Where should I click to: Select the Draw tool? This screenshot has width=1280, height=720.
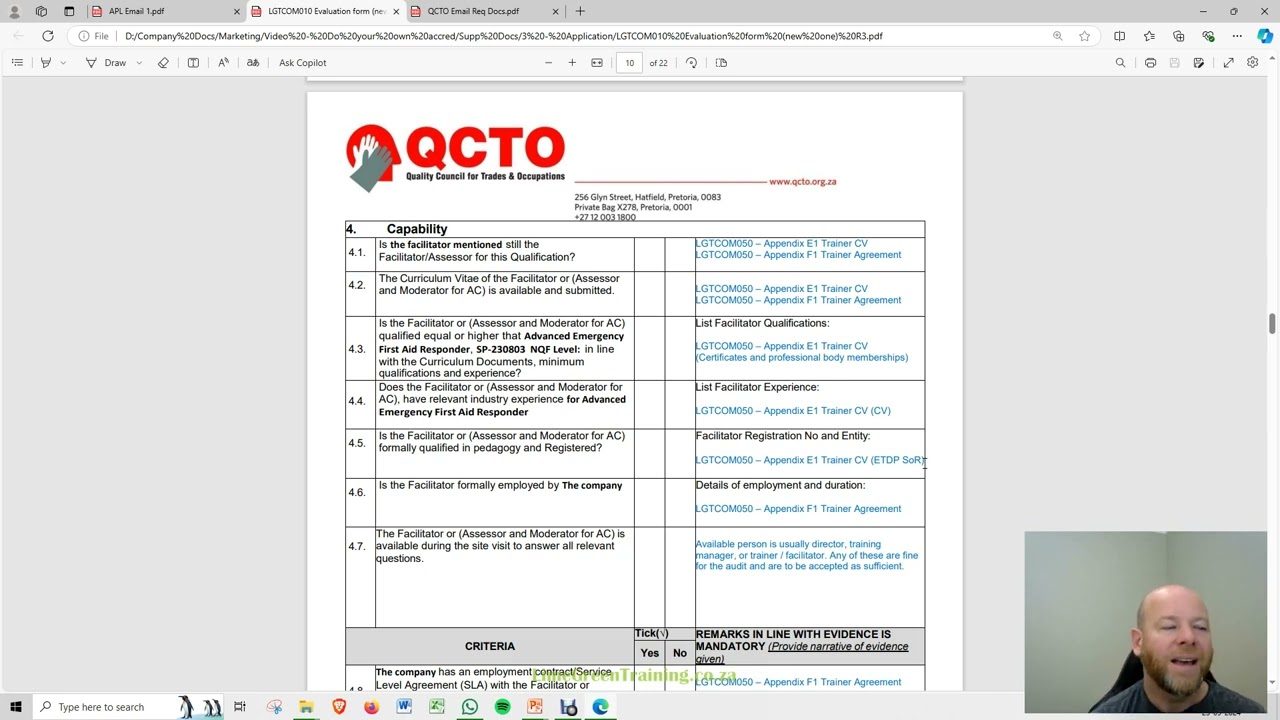tap(106, 62)
